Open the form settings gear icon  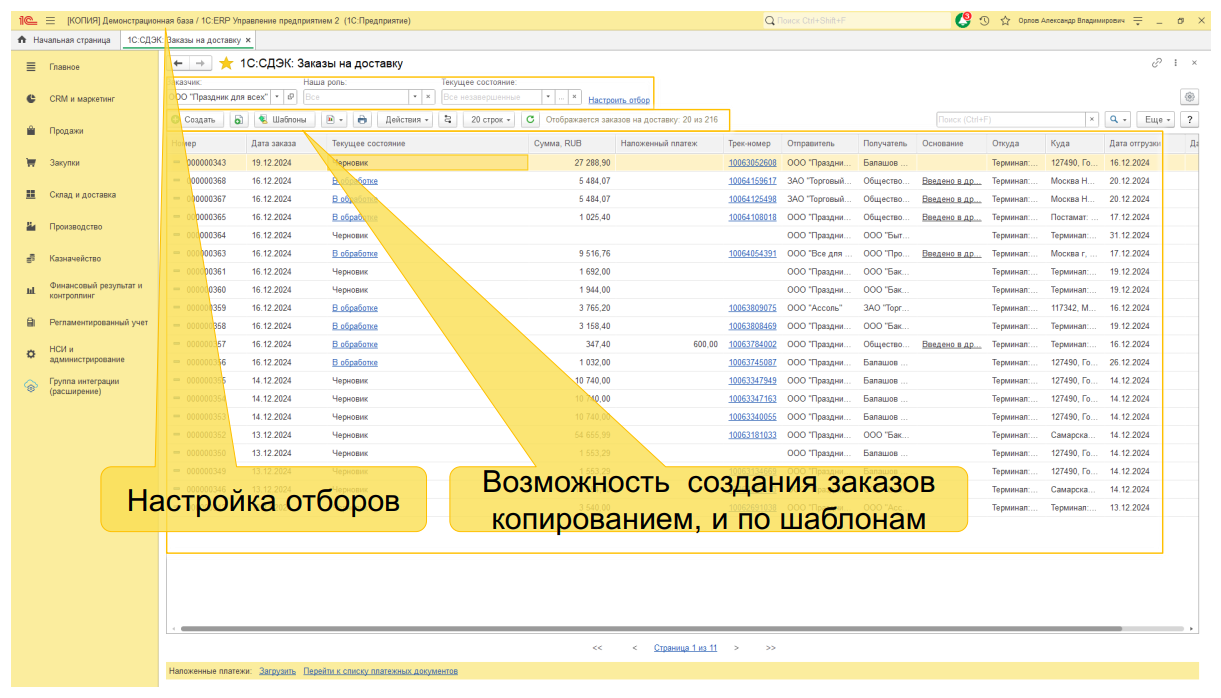coord(1189,96)
